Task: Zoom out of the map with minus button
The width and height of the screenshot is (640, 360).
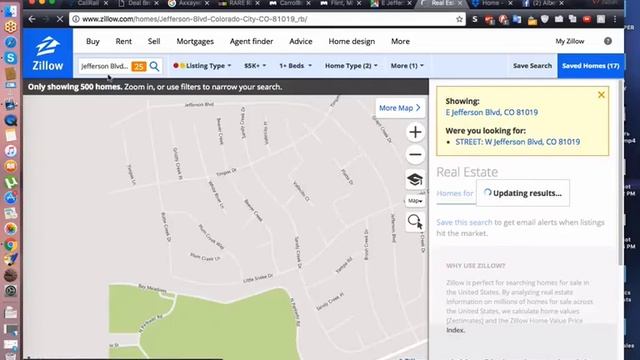Action: pos(415,155)
